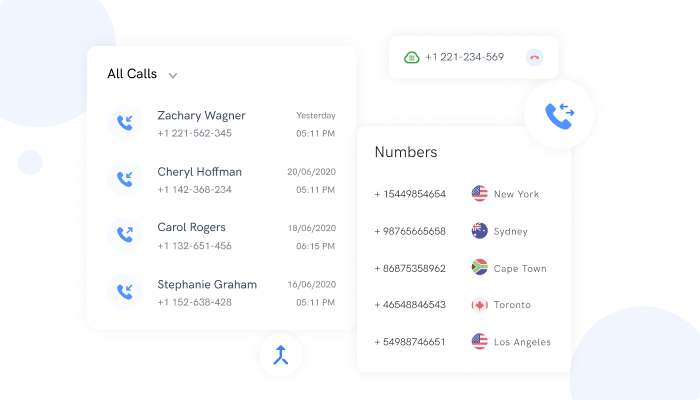700x400 pixels.
Task: Select the New York number + 15449854654
Action: tap(410, 194)
